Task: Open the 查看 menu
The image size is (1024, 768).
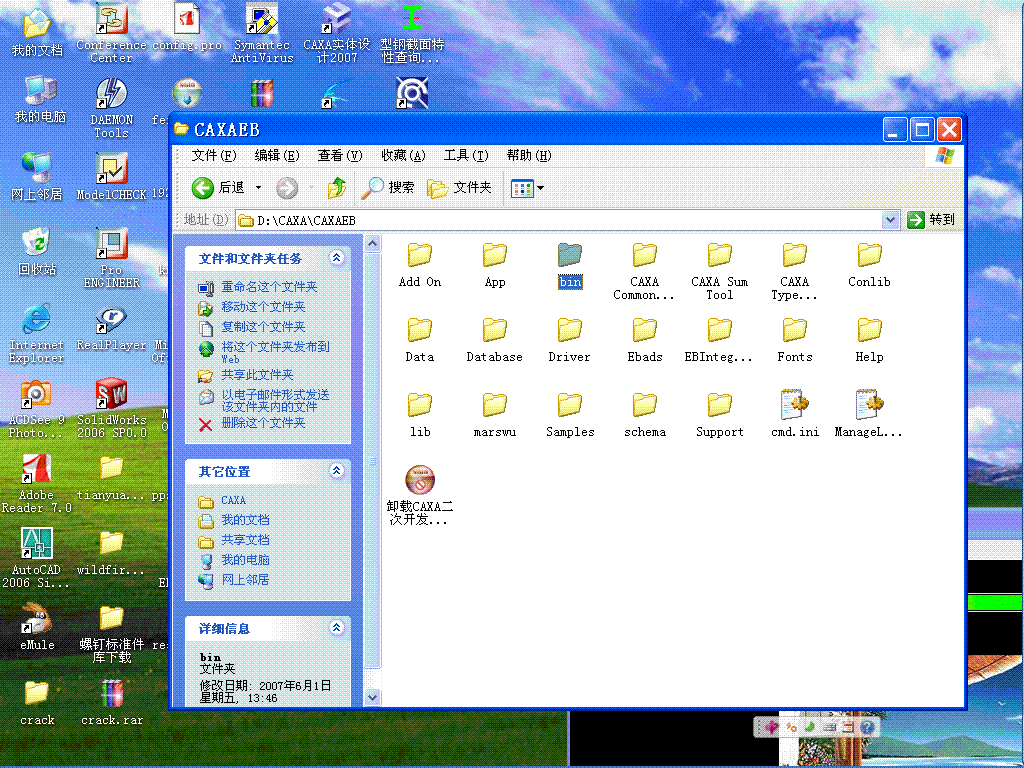Action: [338, 155]
